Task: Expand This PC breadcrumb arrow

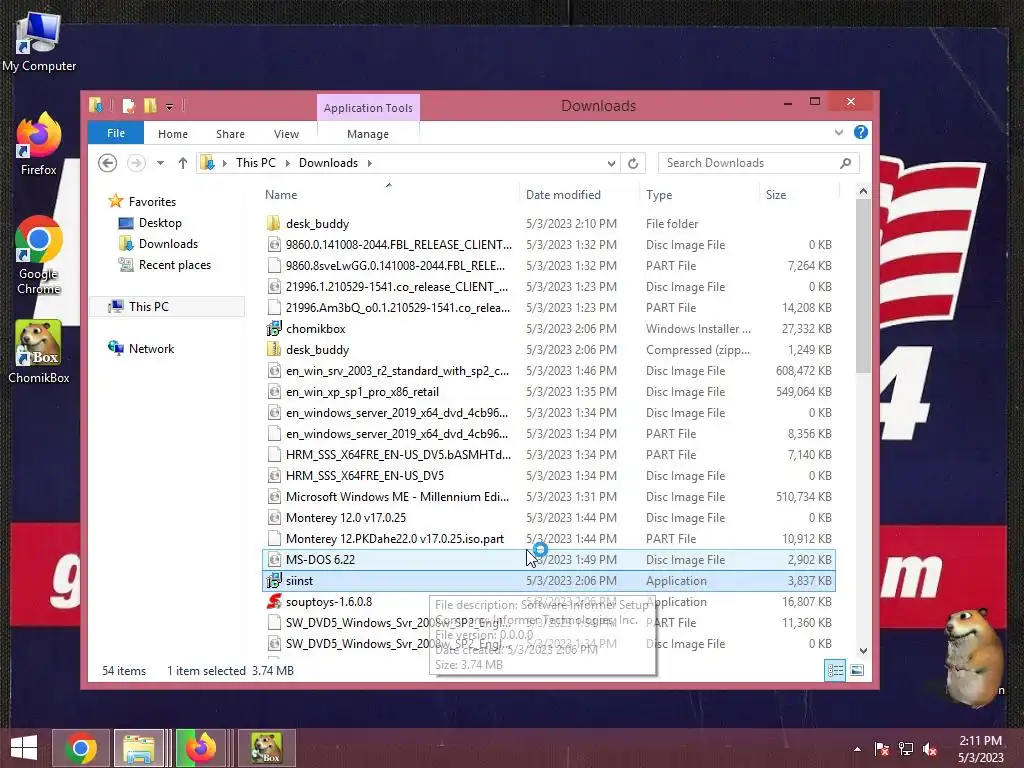Action: point(287,163)
